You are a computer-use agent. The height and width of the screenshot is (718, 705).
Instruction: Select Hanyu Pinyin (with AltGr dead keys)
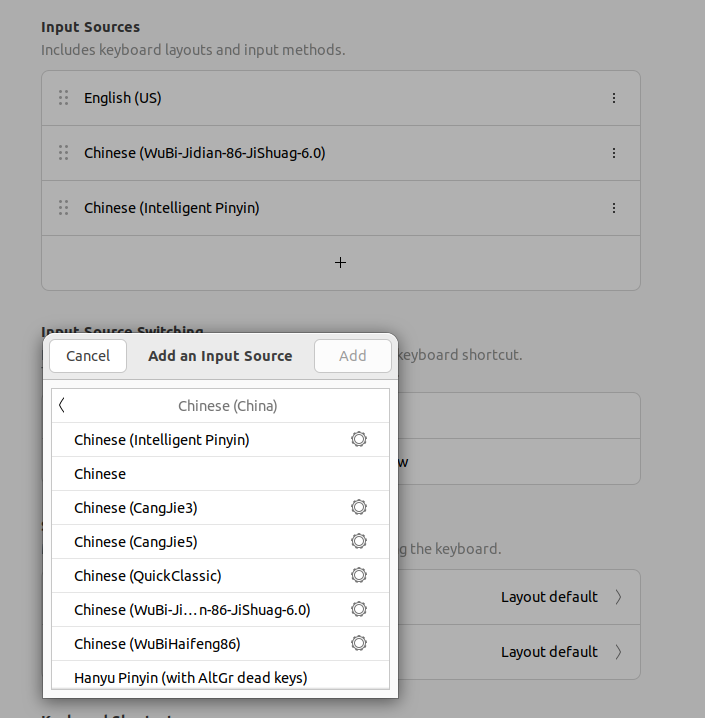point(190,677)
